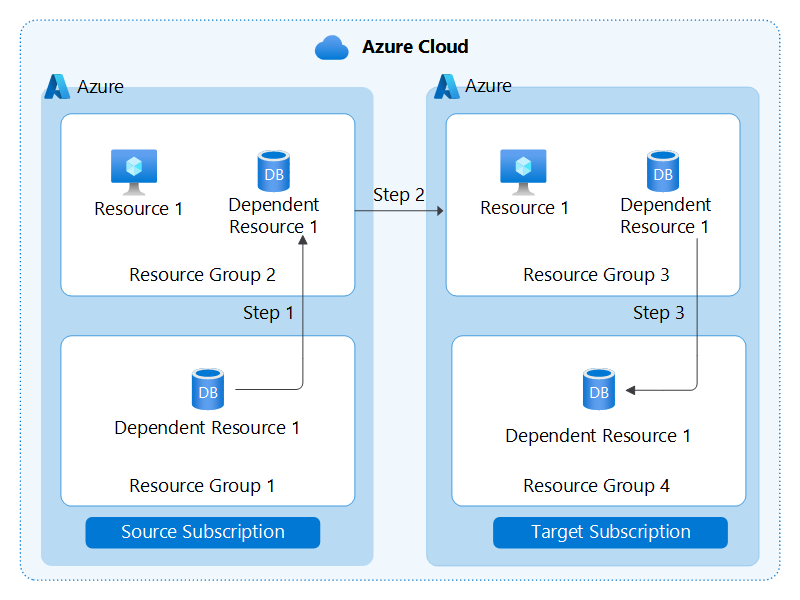
Task: Click the Azure Cloud icon at the top
Action: pyautogui.click(x=330, y=46)
